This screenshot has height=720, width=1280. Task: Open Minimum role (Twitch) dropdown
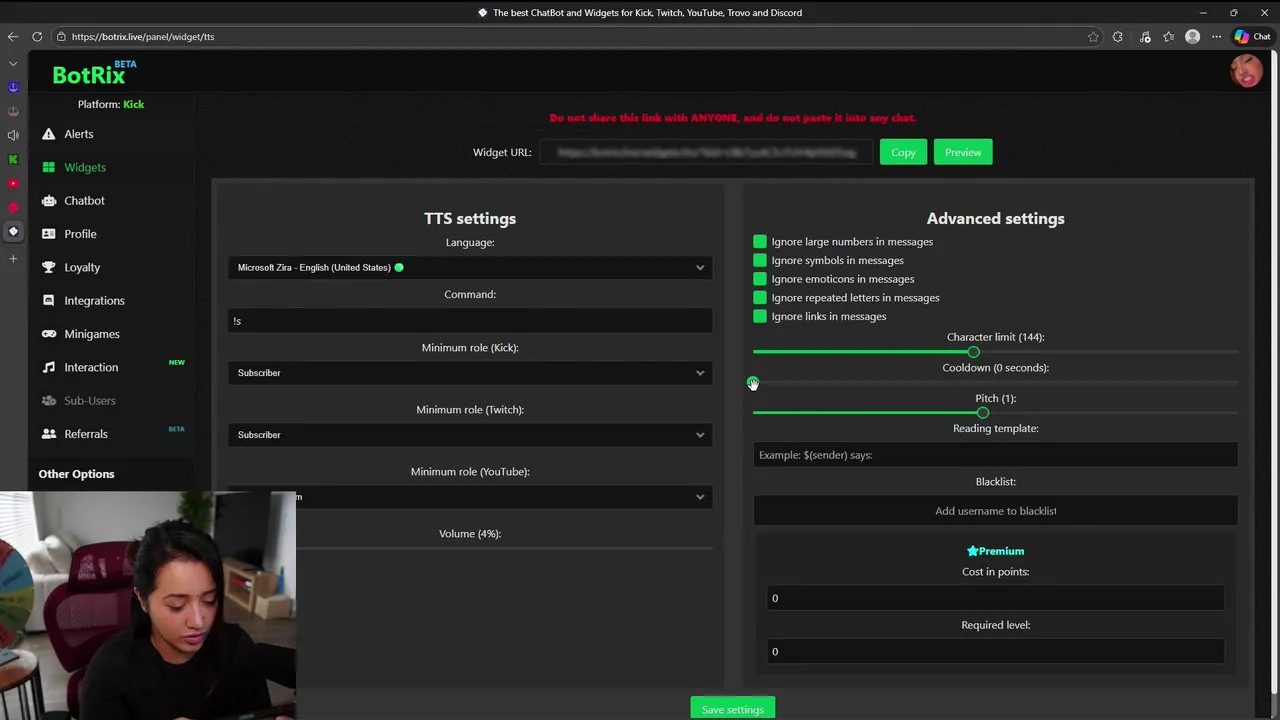click(x=470, y=435)
